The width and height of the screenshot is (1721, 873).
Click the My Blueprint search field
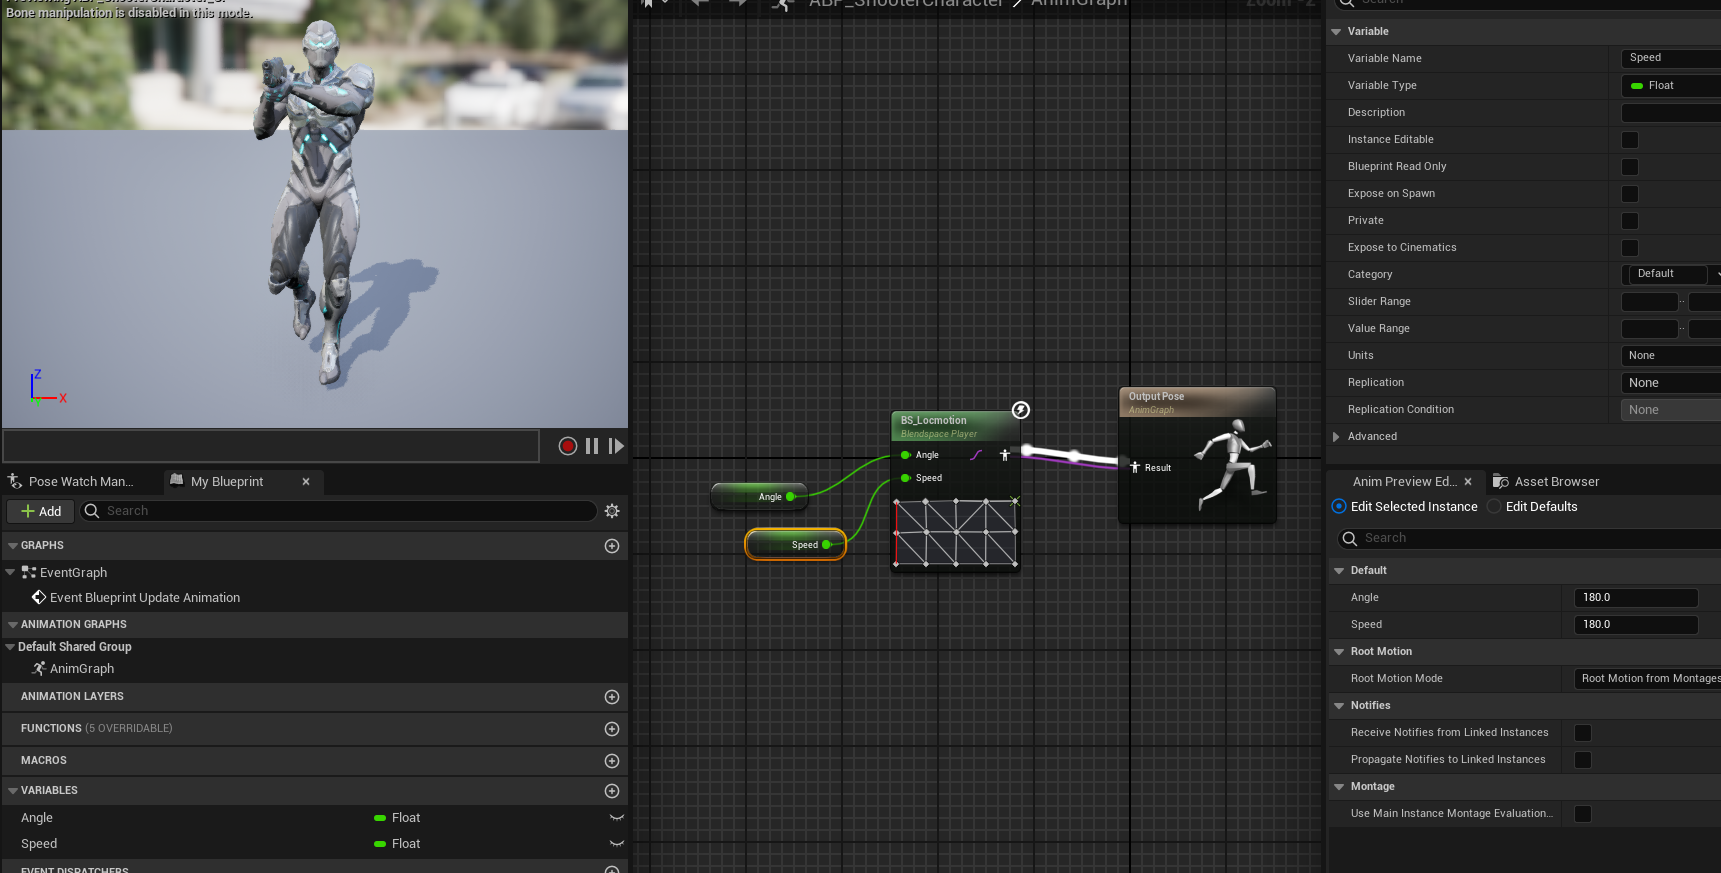(x=338, y=511)
